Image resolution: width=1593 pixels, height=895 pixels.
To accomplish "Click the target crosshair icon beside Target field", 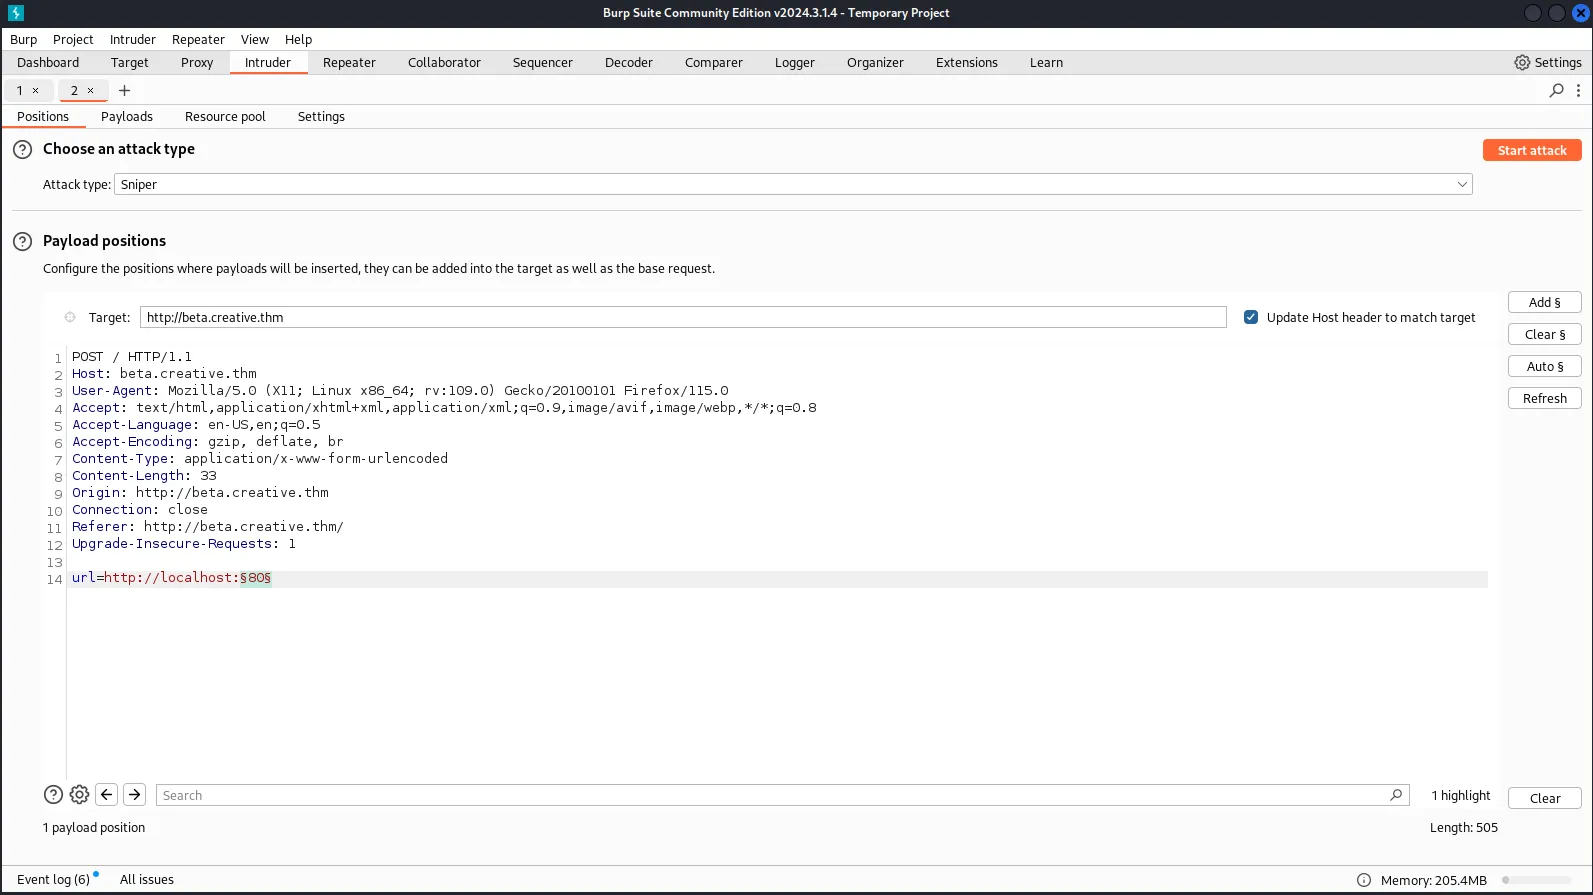I will click(70, 318).
